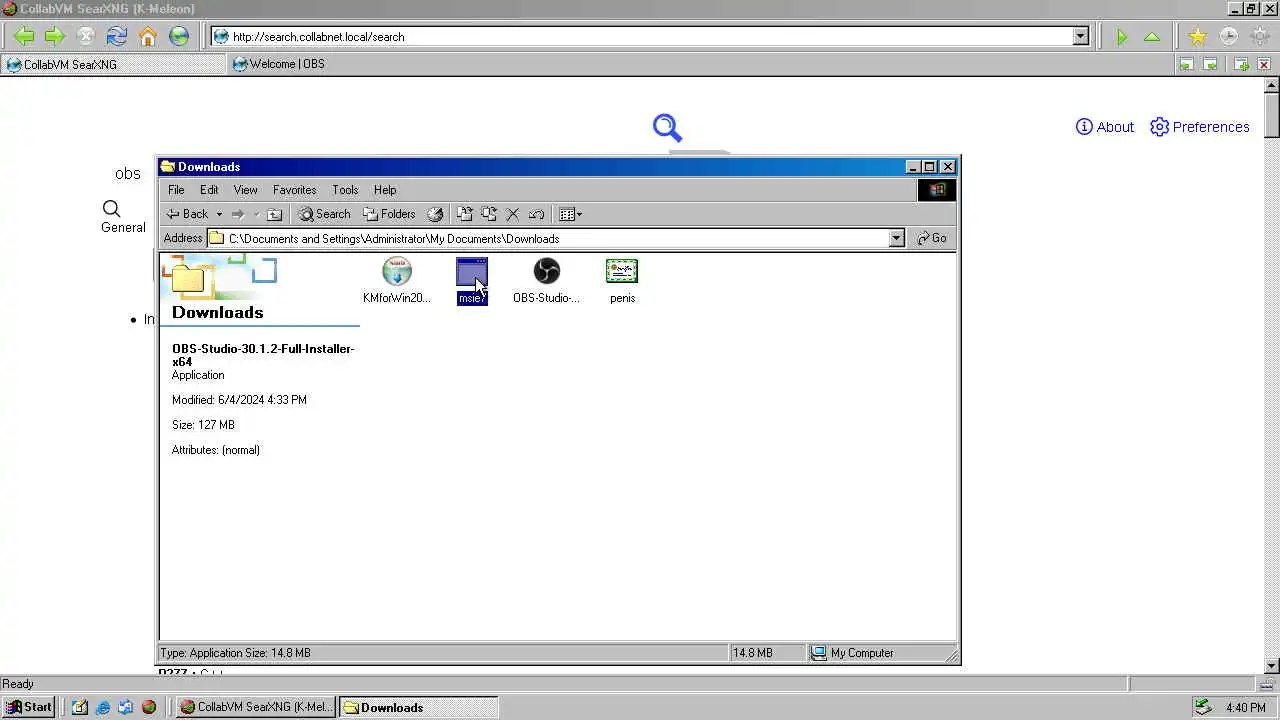This screenshot has height=720, width=1280.
Task: Select General search category
Action: coord(123,217)
